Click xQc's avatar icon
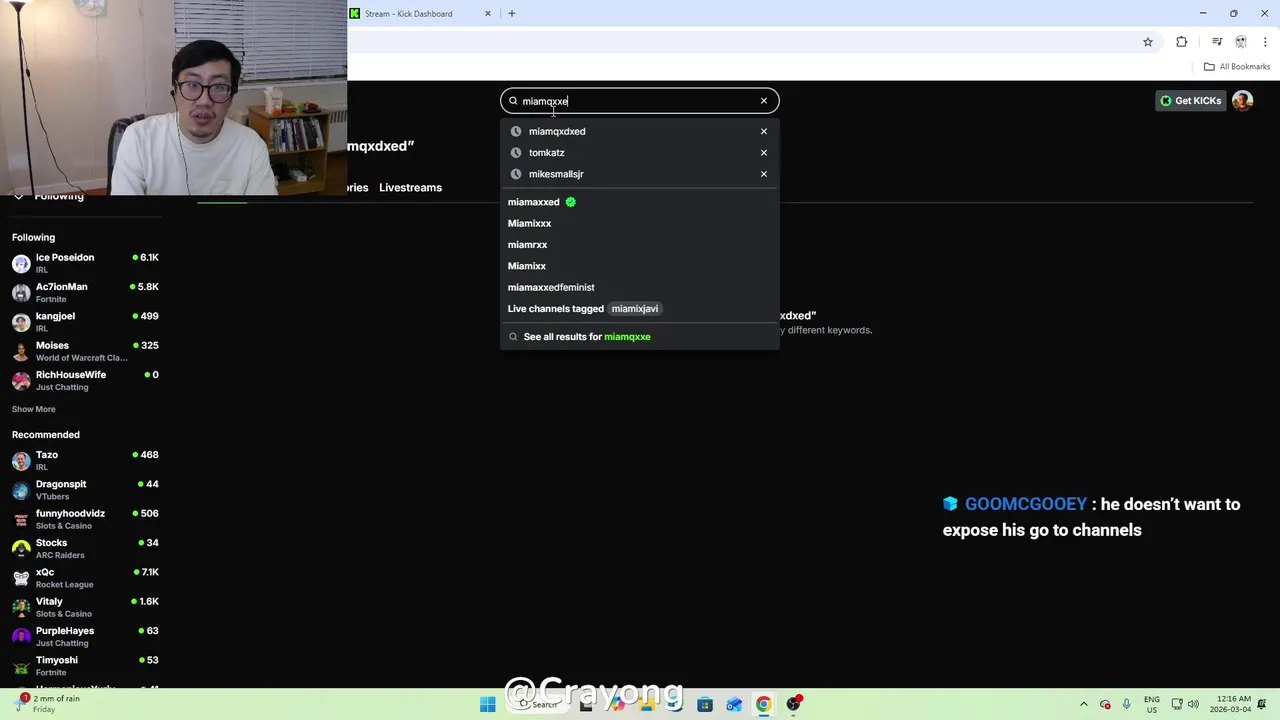The height and width of the screenshot is (720, 1280). pos(21,578)
